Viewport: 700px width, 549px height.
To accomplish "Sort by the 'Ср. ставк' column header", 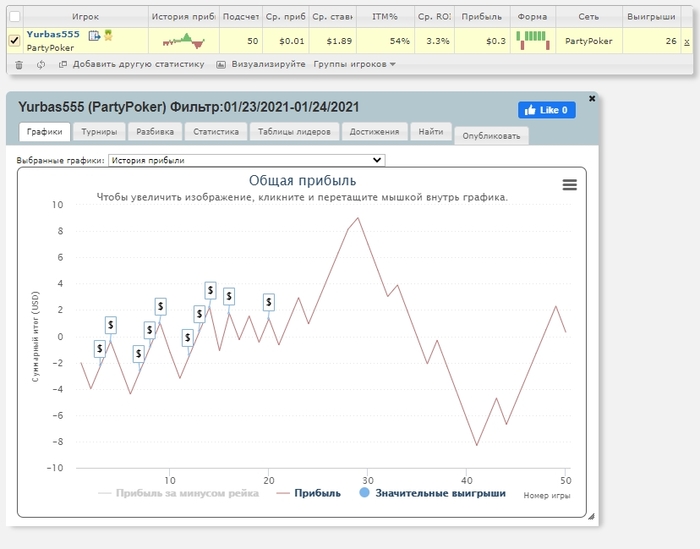I will (x=333, y=17).
